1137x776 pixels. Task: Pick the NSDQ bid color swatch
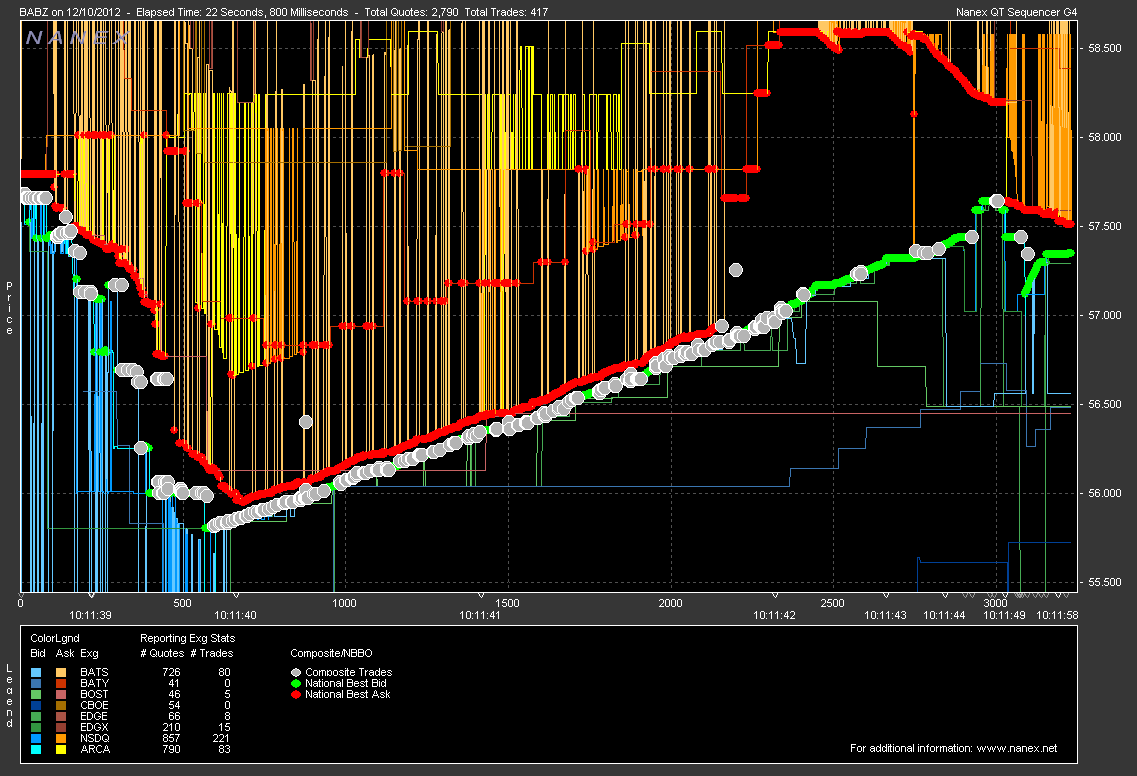[36, 738]
